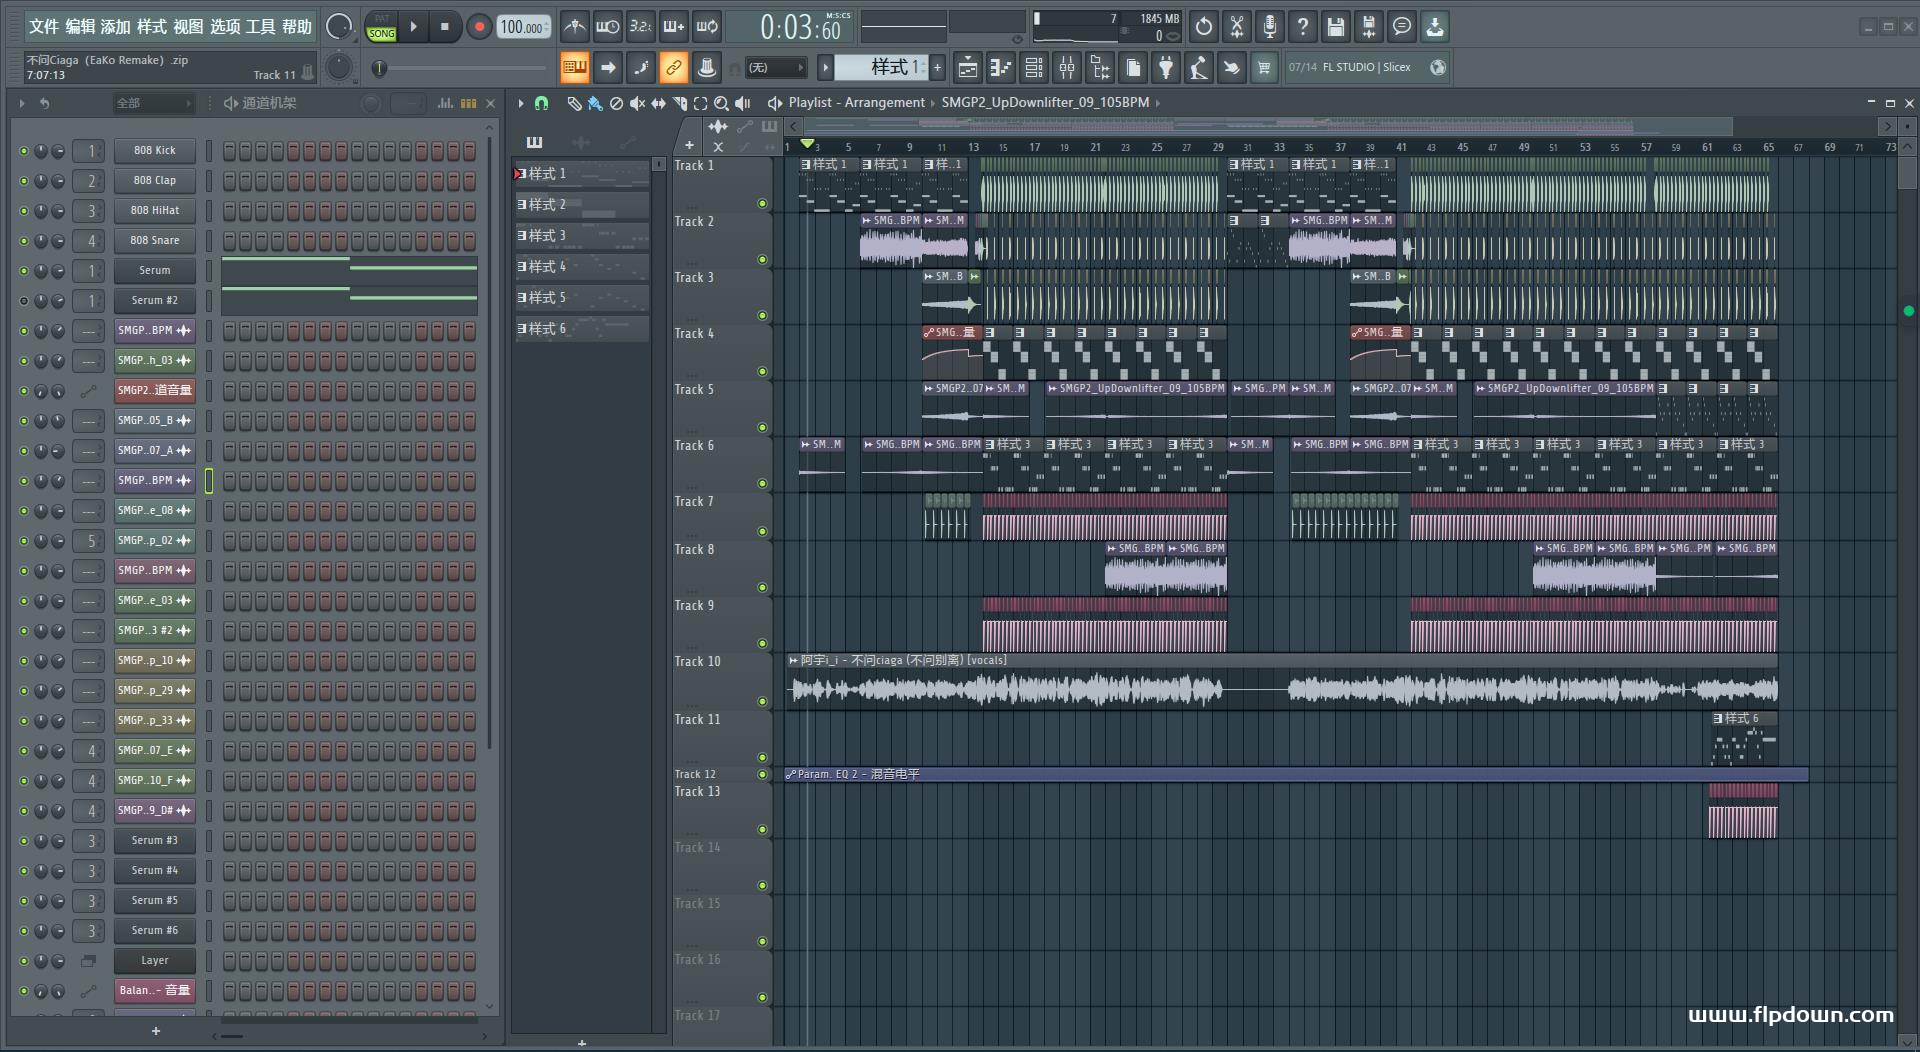
Task: Select the Serum channel button
Action: [x=154, y=271]
